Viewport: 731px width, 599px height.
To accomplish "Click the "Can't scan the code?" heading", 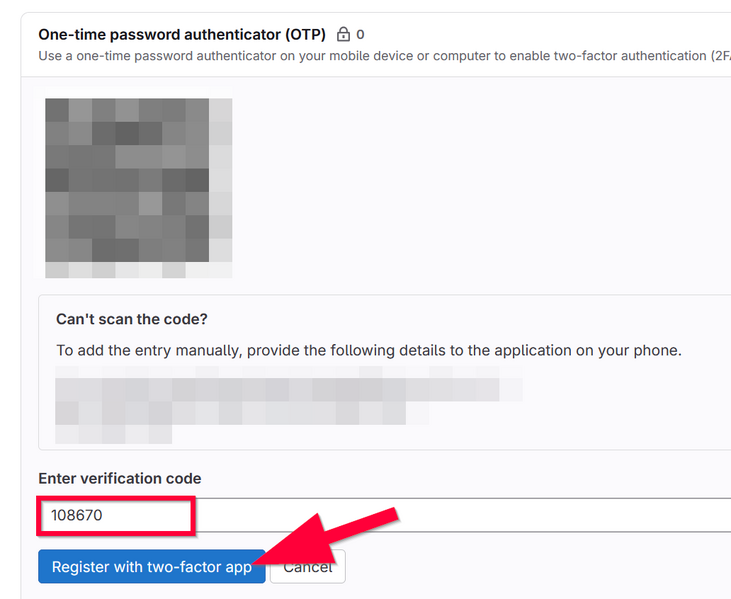I will [x=131, y=320].
